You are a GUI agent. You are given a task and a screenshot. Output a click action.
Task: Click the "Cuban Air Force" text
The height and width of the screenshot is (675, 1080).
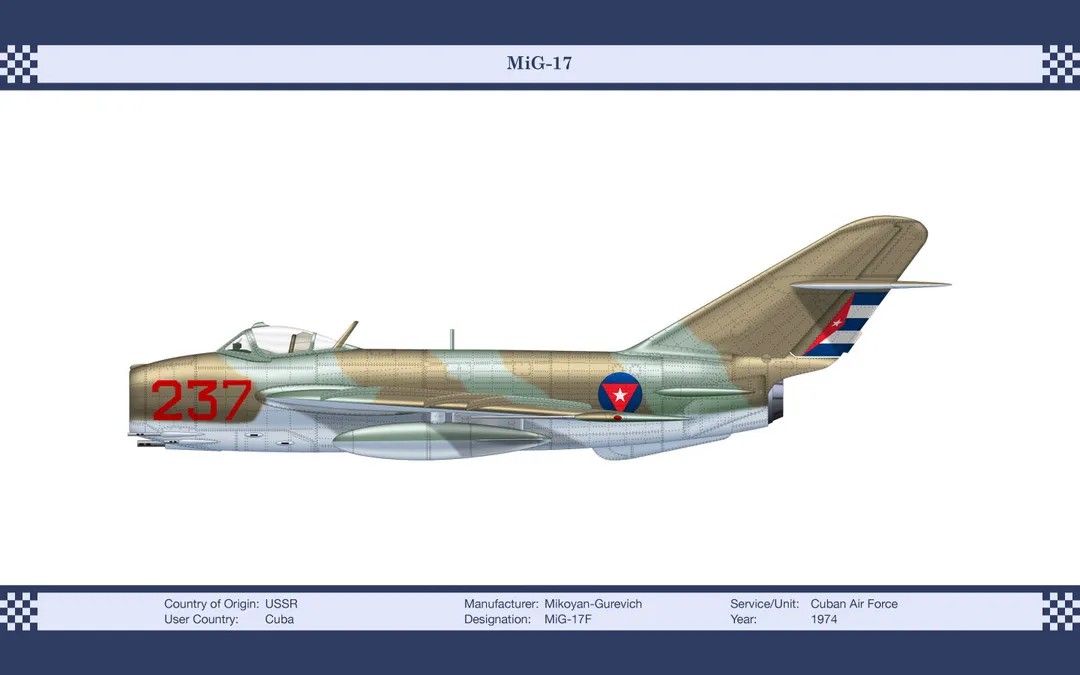click(854, 604)
